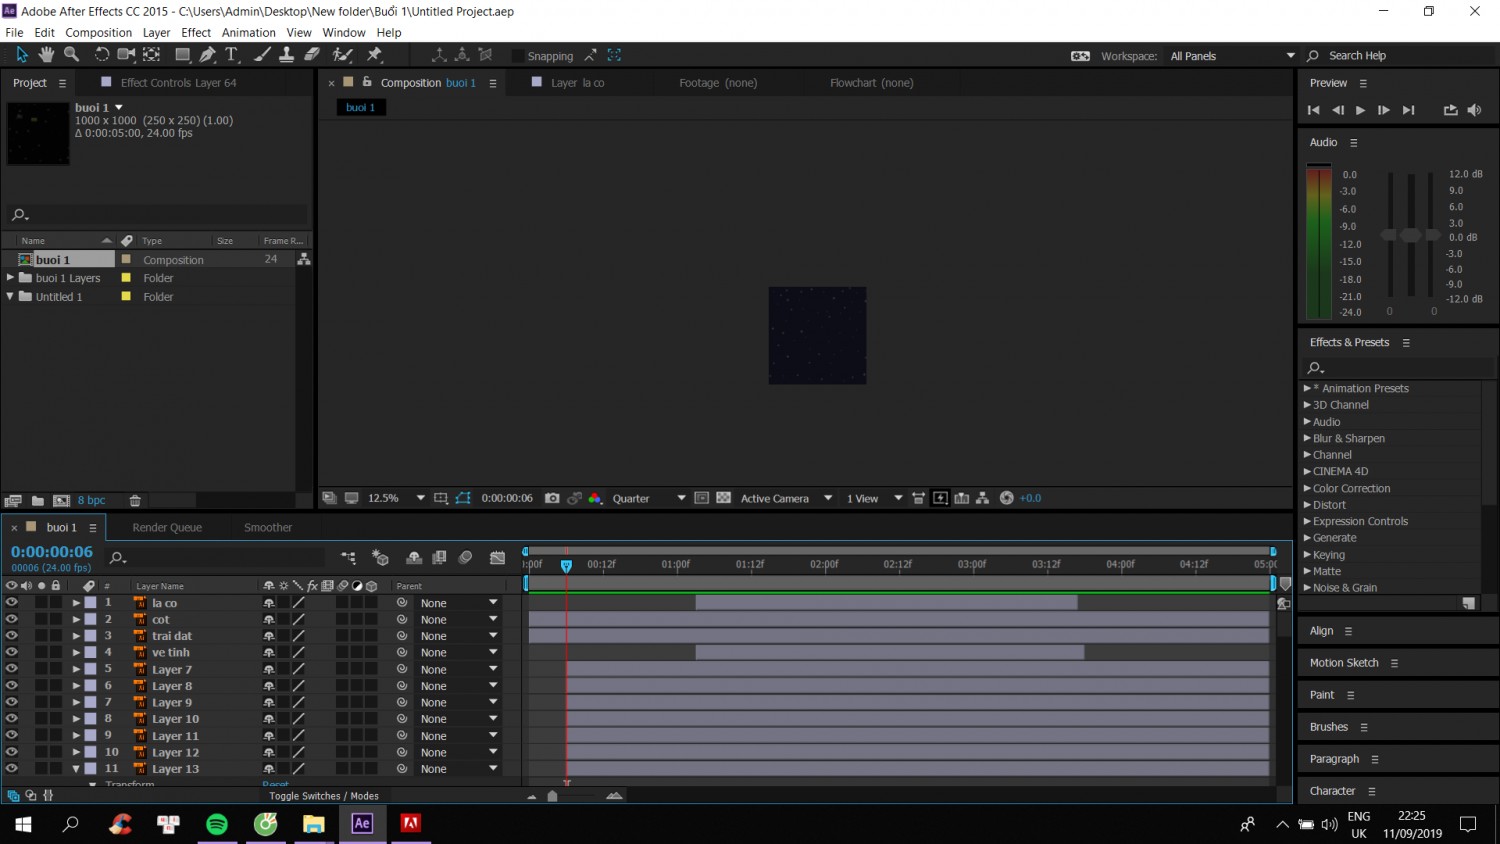This screenshot has height=844, width=1500.
Task: Select the Eraser tool
Action: click(x=311, y=55)
